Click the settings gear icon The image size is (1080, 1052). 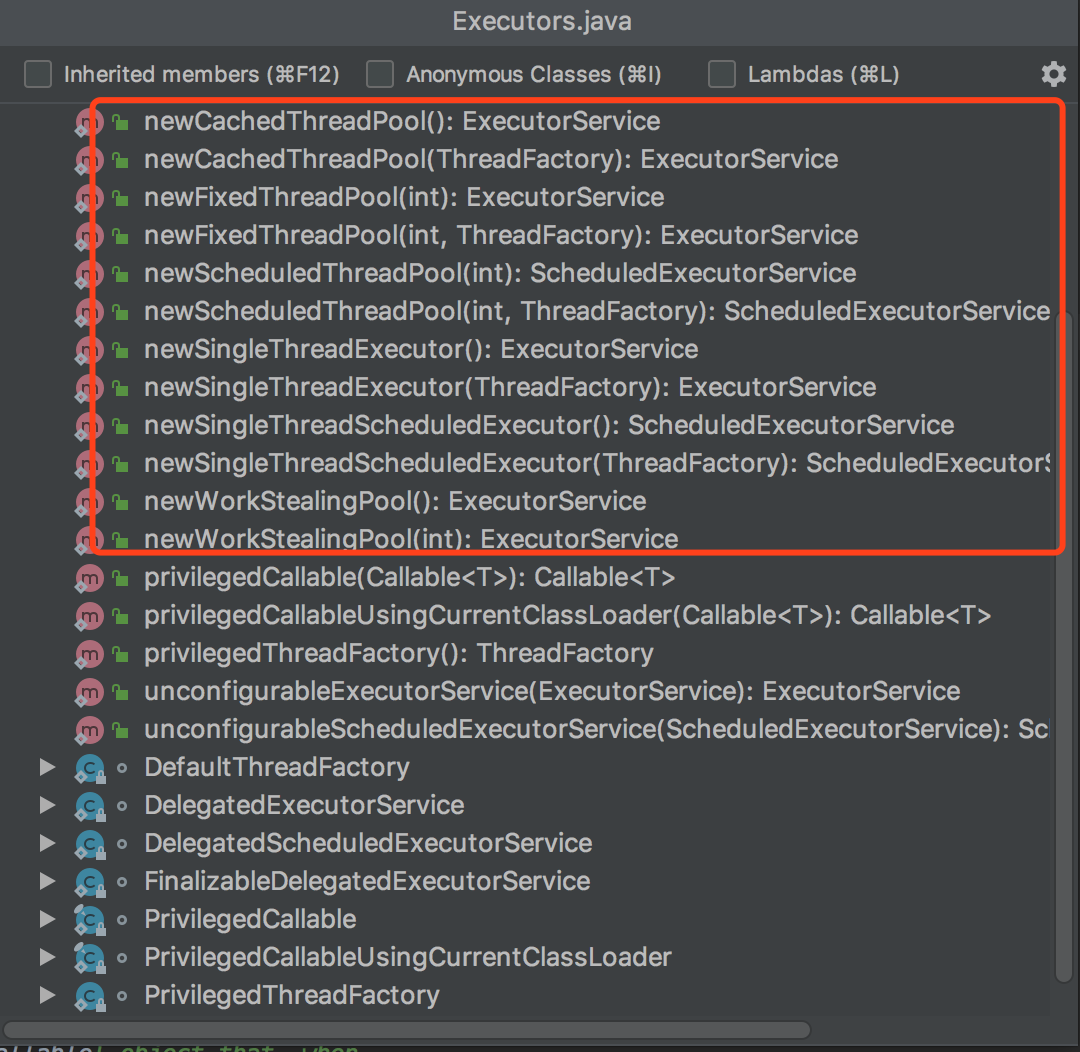1053,74
